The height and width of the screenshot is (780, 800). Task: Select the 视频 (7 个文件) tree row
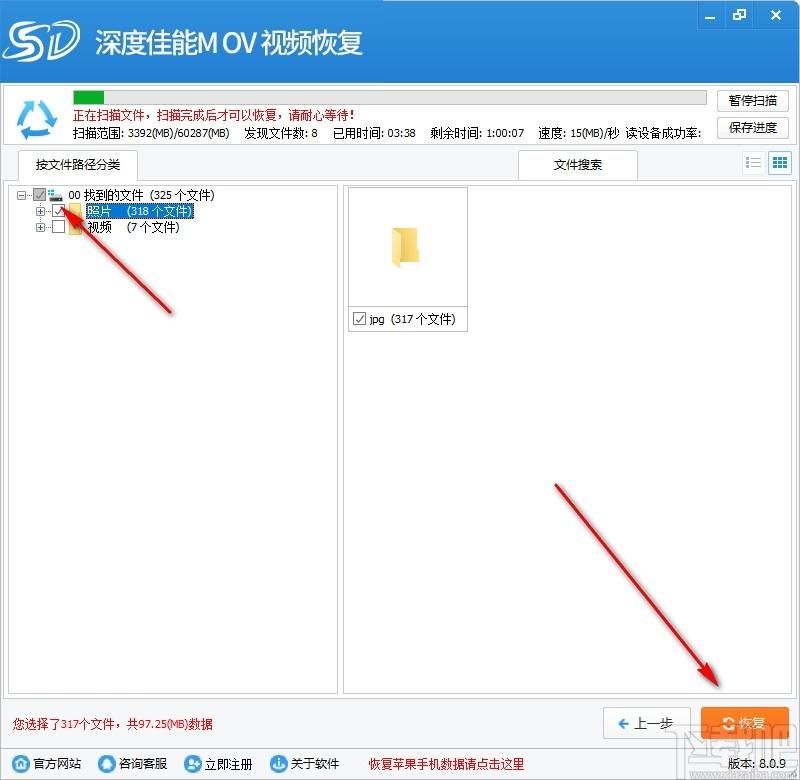point(133,227)
